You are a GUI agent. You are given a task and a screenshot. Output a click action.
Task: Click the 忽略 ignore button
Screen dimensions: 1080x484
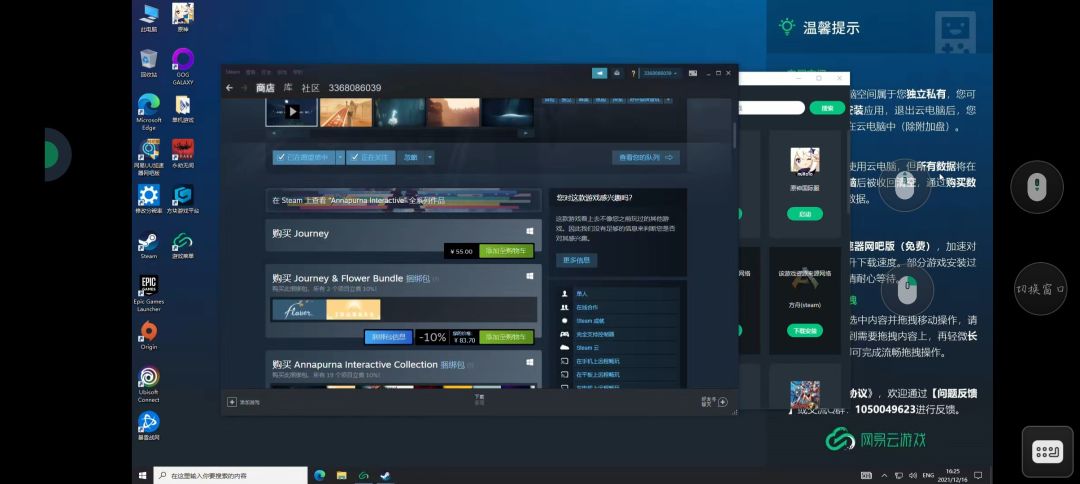click(x=411, y=158)
